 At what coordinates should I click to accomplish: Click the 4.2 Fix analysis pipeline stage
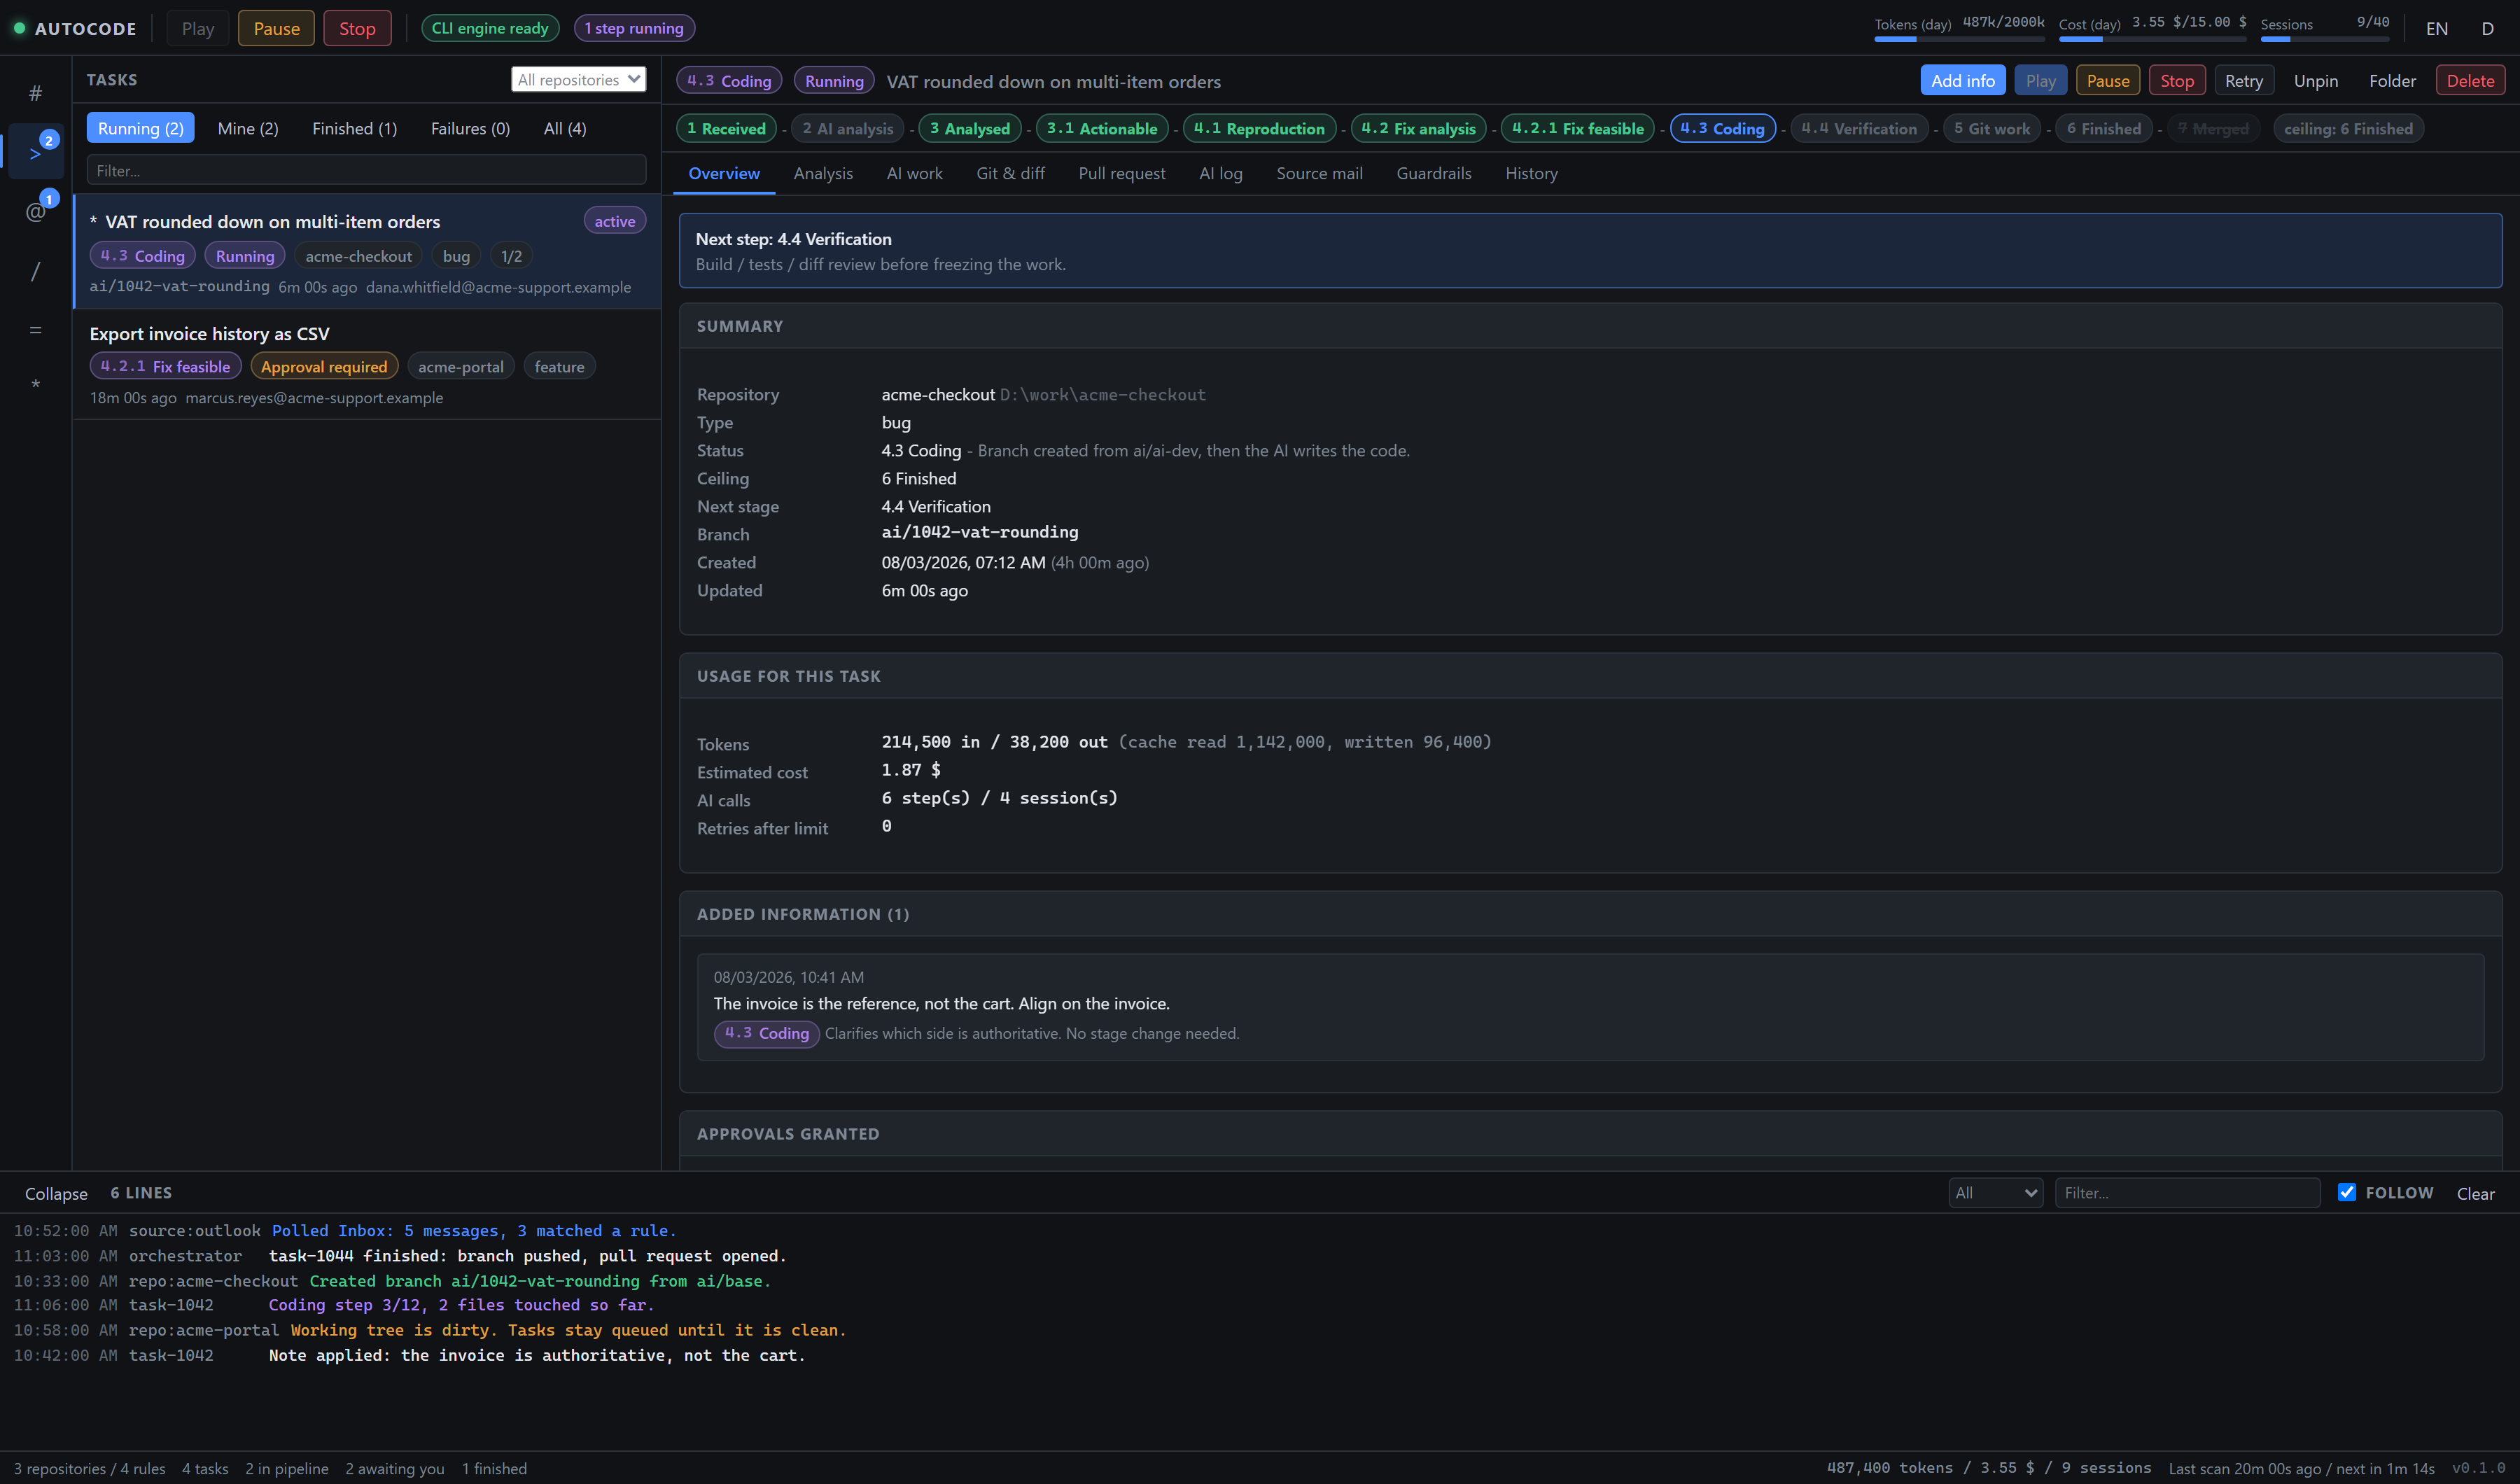1418,128
